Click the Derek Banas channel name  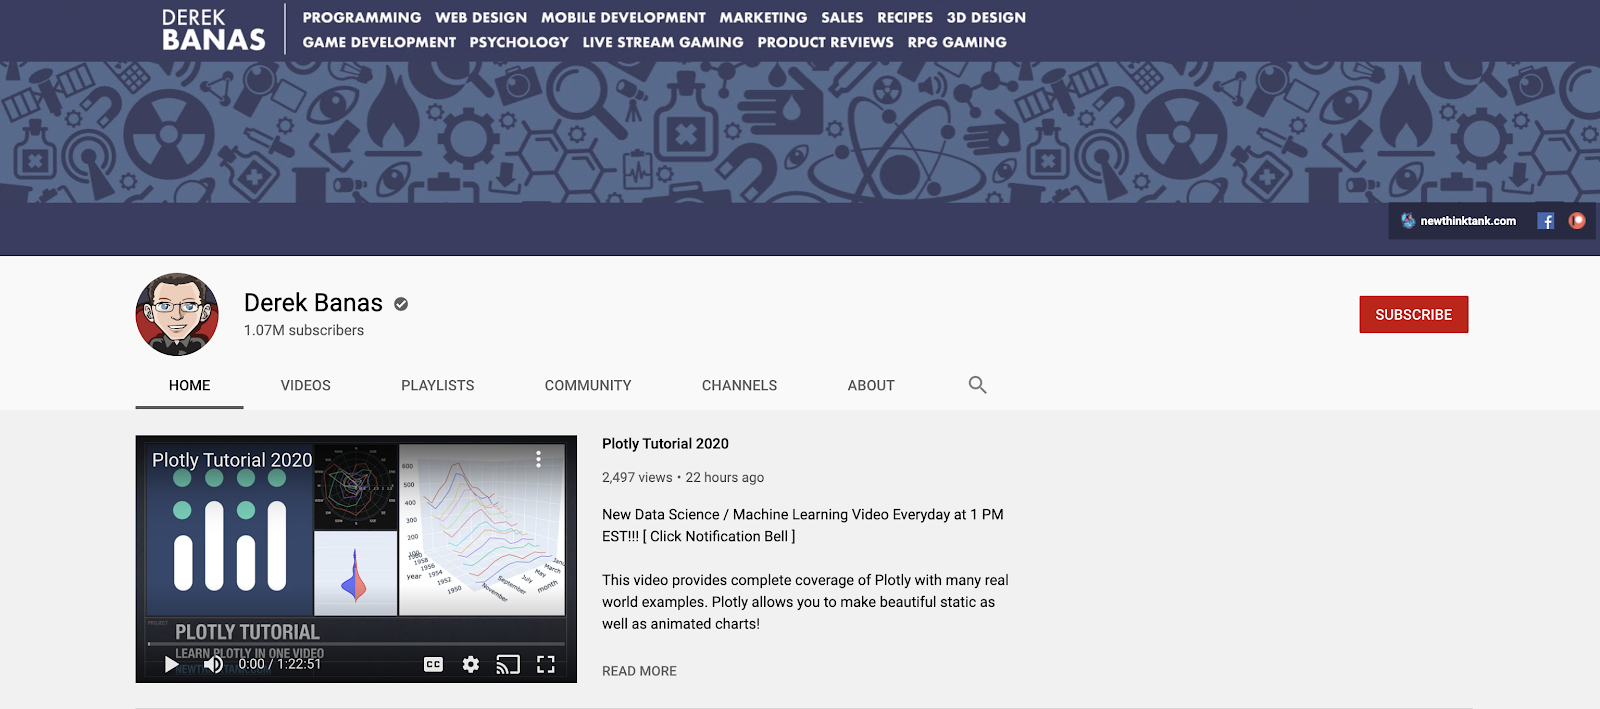(313, 303)
